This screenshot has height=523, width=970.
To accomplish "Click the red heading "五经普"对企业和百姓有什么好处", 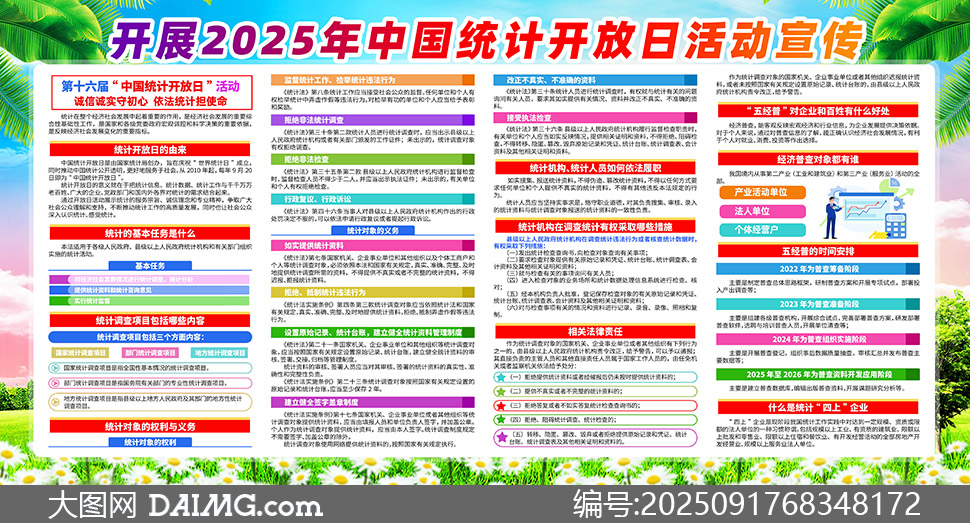I will click(818, 111).
